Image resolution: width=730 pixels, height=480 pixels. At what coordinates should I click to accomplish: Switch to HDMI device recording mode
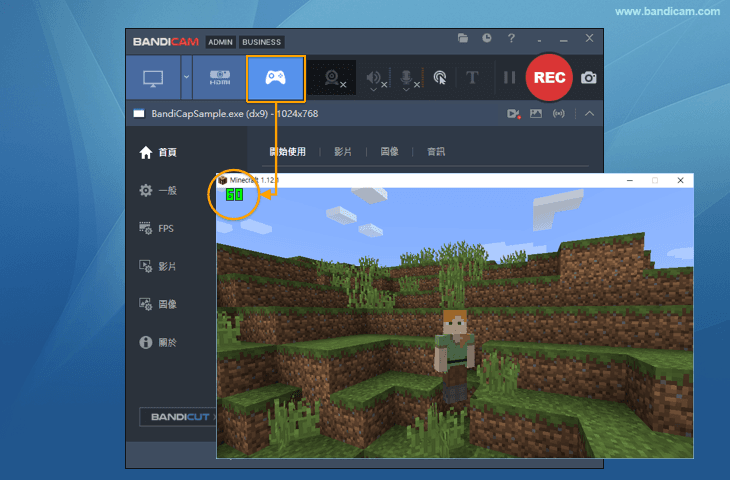[x=218, y=78]
